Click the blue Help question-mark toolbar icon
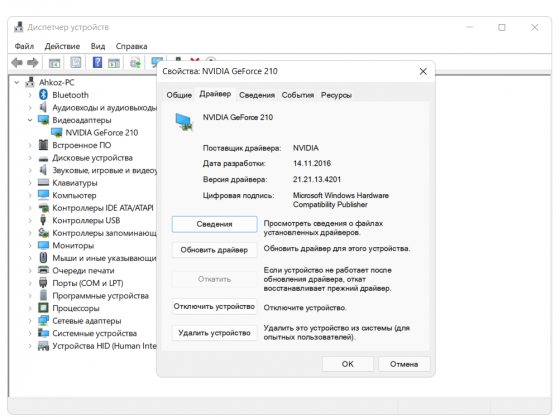The image size is (560, 417). (97, 62)
